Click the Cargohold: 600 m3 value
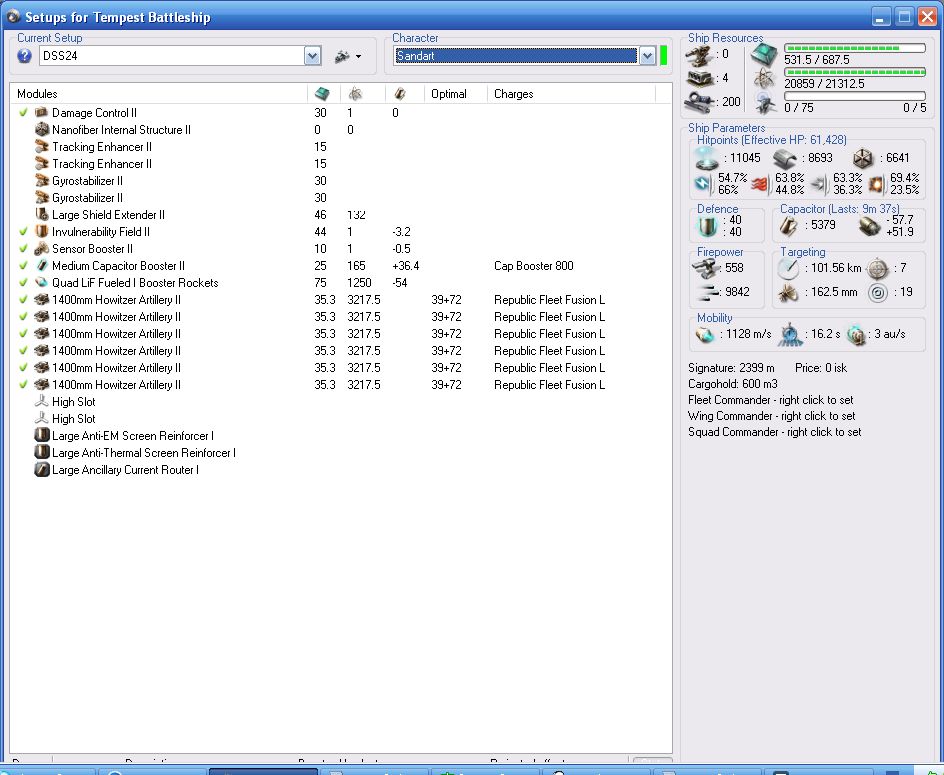 (x=732, y=384)
